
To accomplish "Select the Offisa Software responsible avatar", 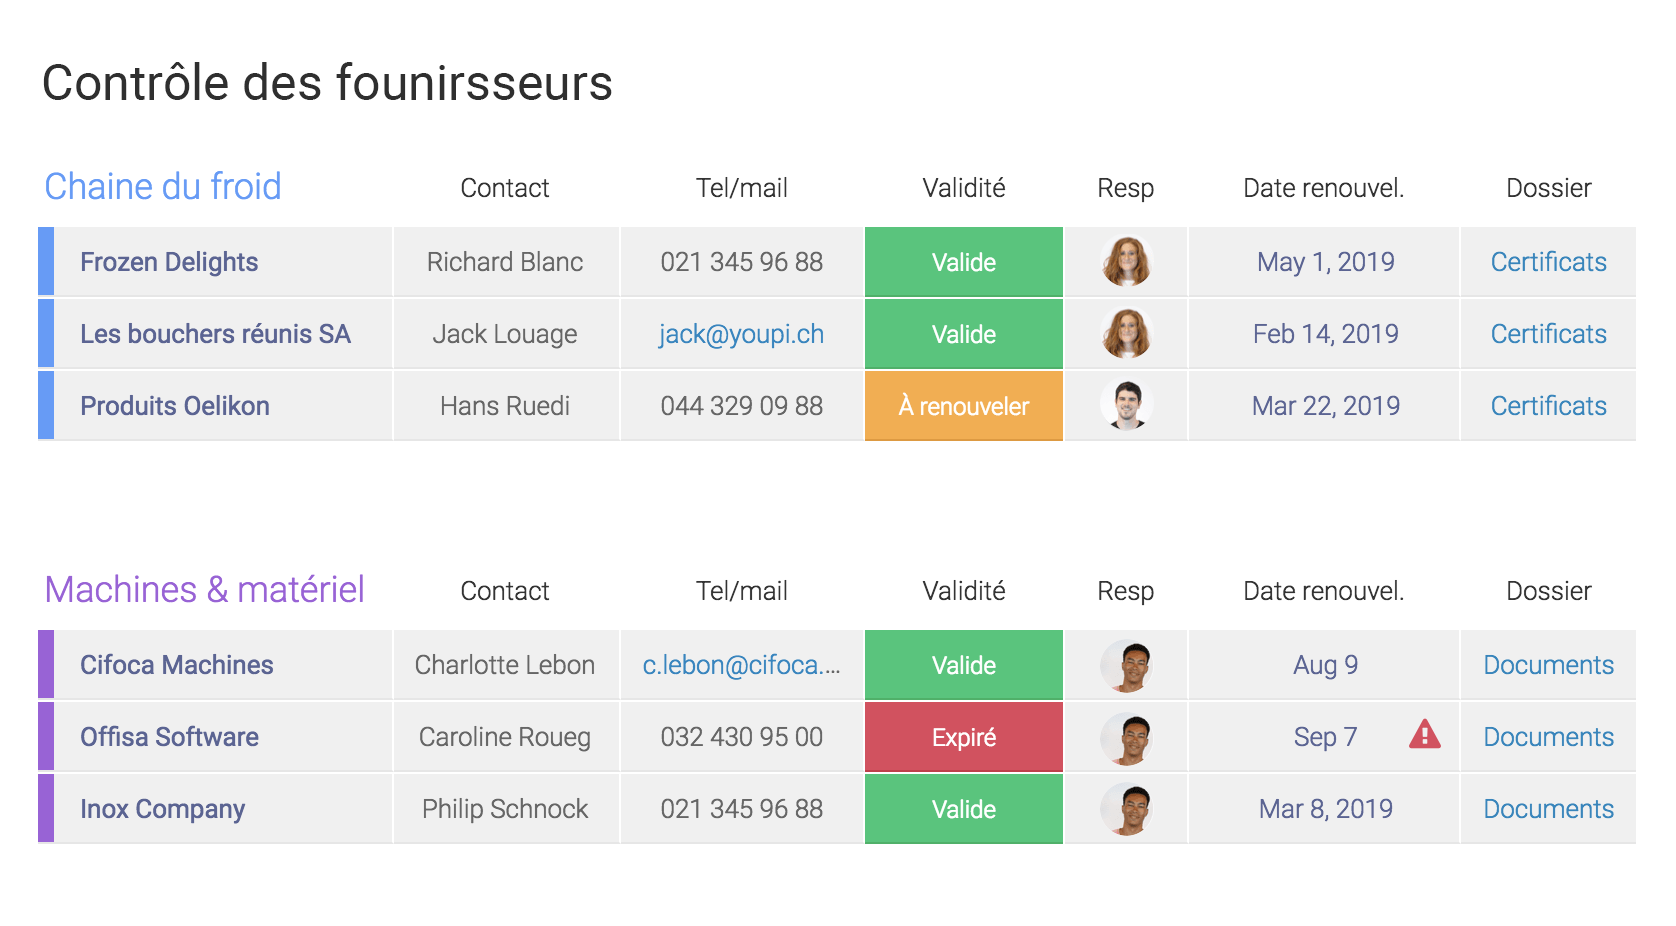I will pyautogui.click(x=1126, y=737).
